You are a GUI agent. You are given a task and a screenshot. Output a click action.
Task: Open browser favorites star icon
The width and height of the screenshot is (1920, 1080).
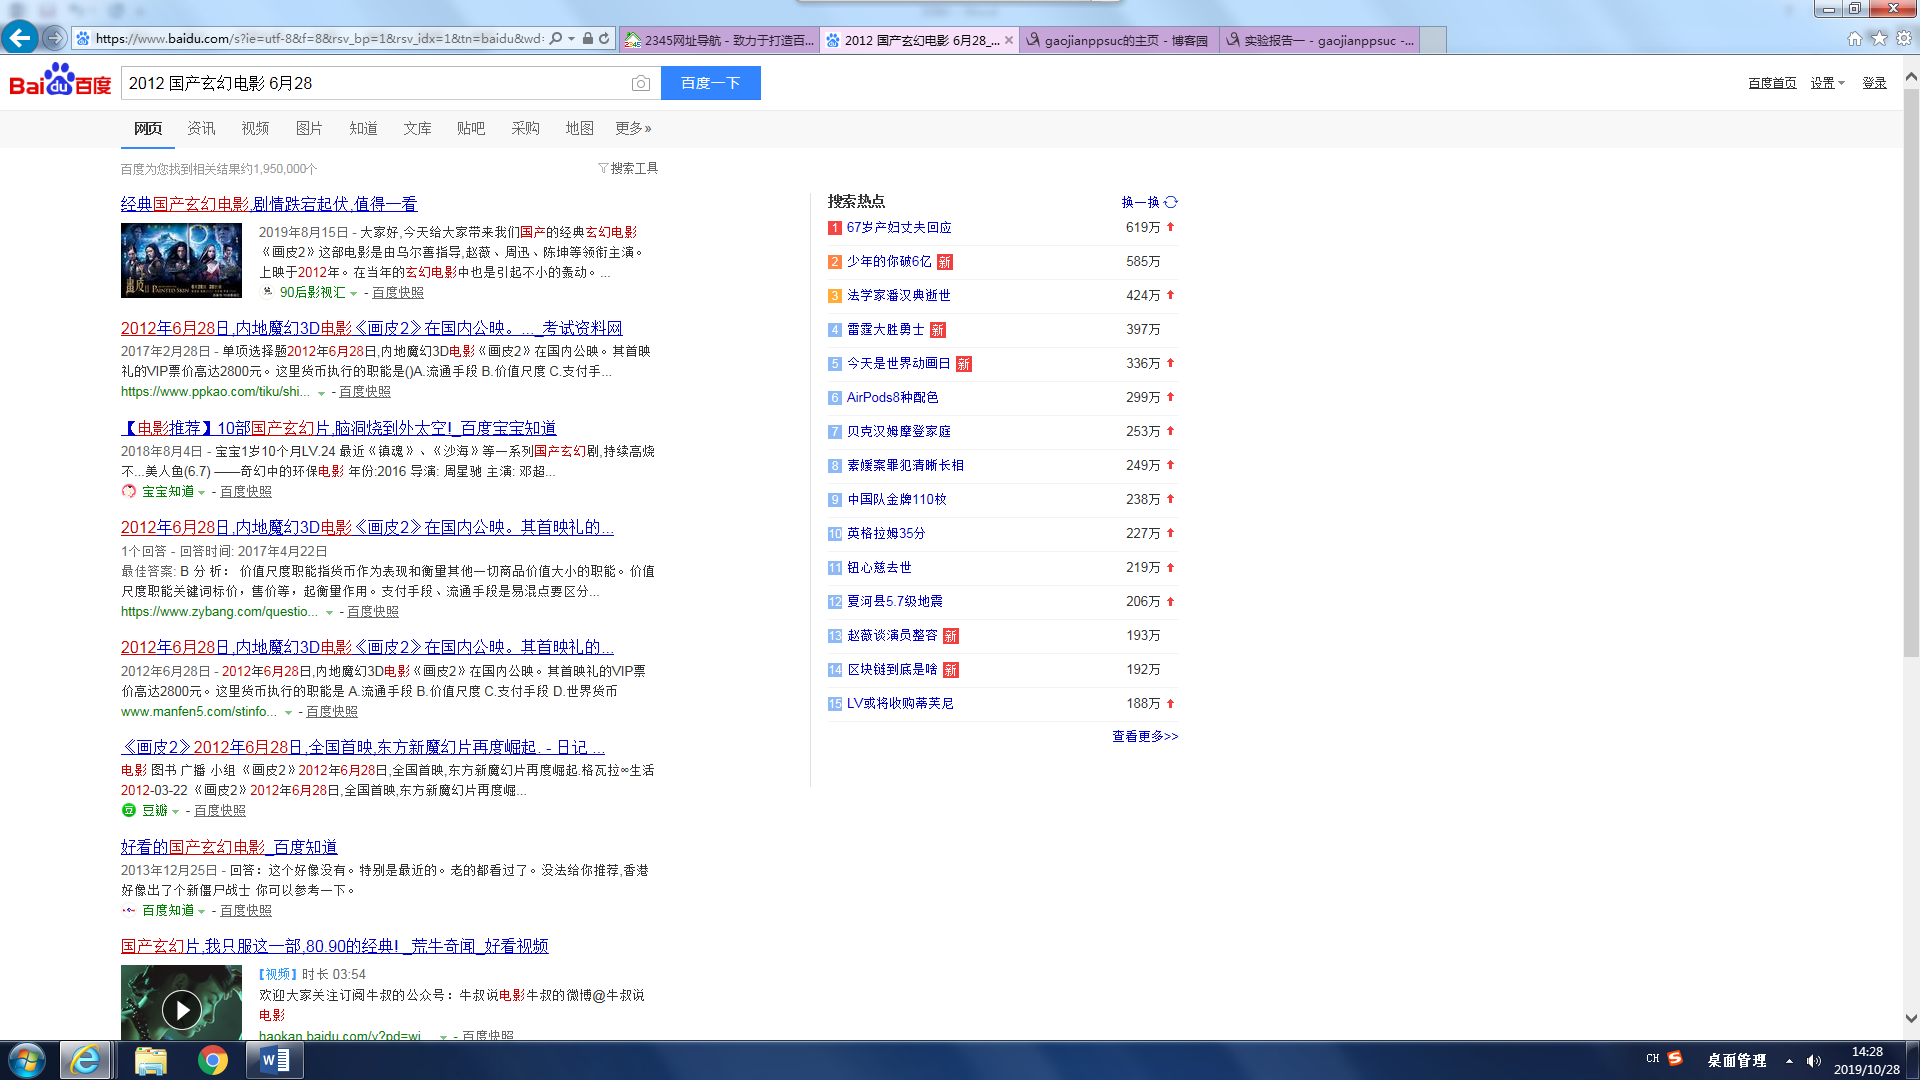pyautogui.click(x=1879, y=39)
